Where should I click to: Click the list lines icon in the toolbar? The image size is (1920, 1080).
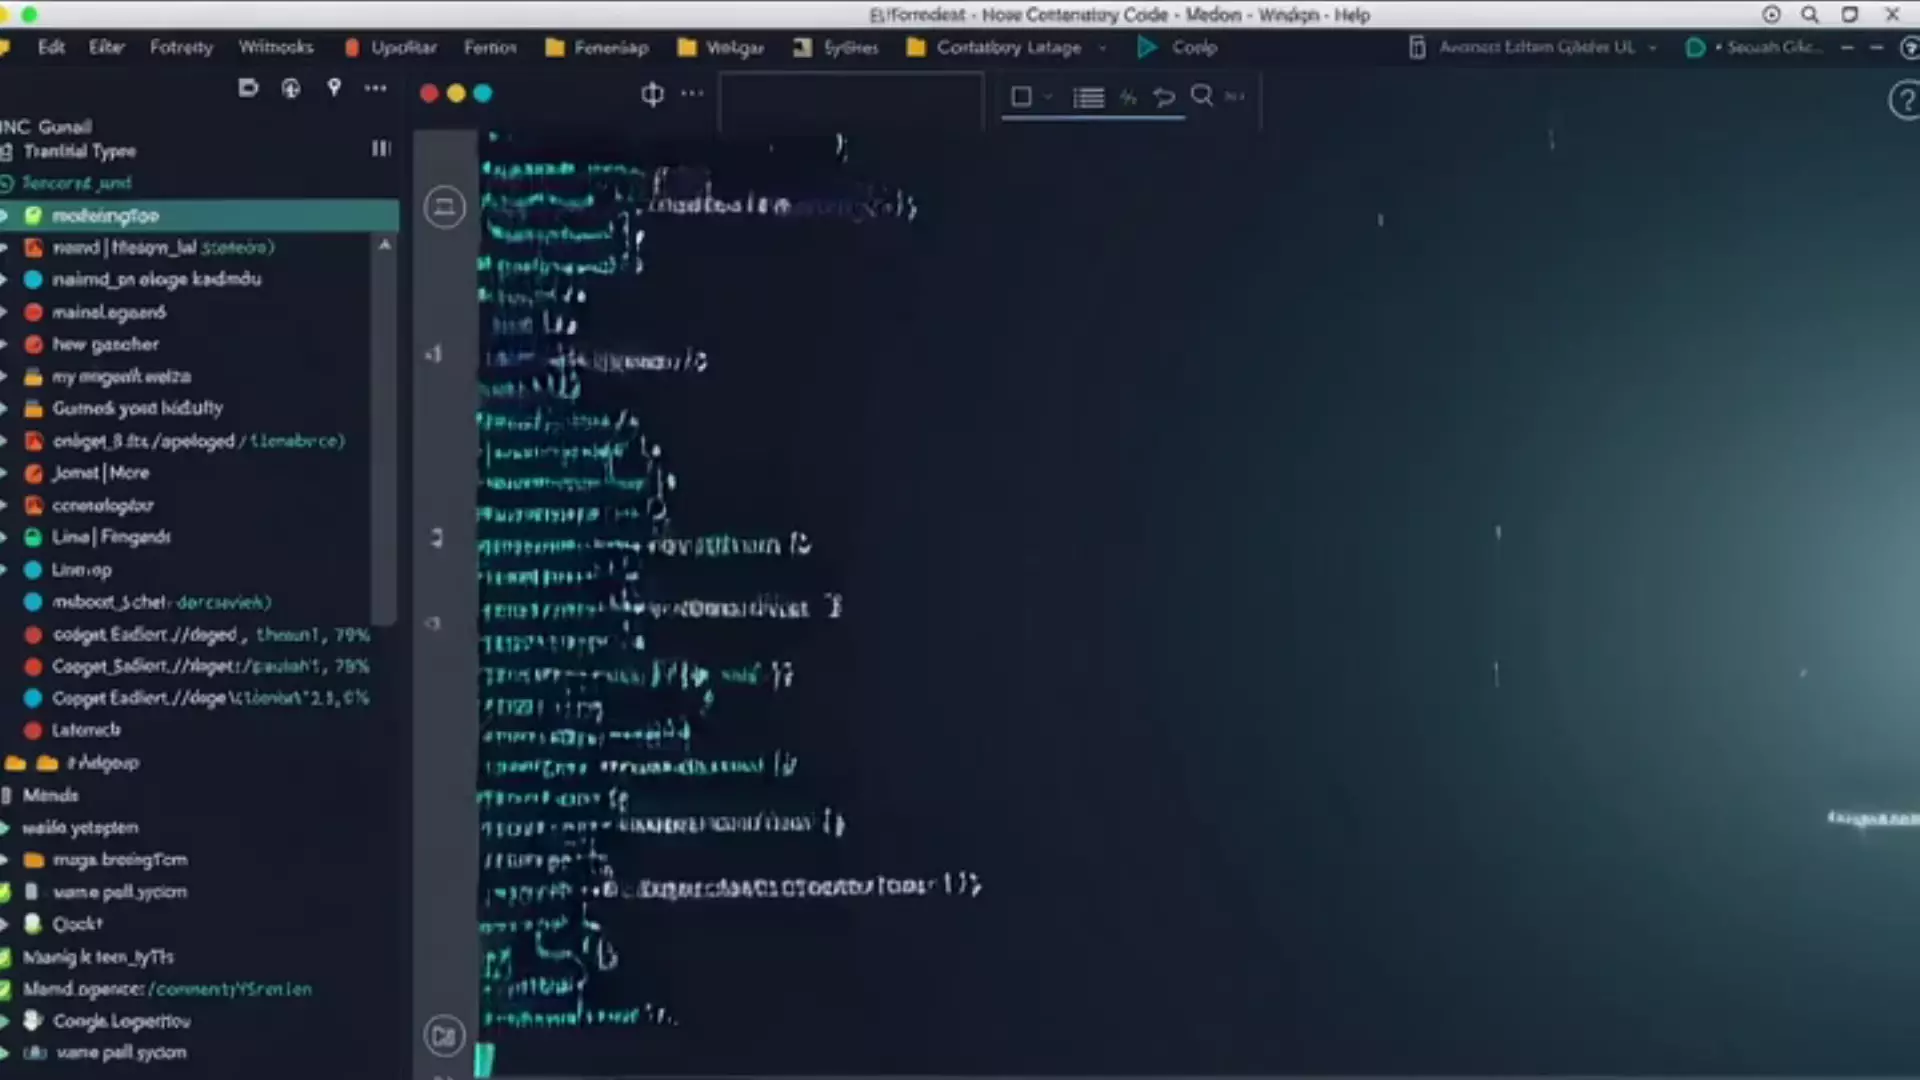click(x=1088, y=97)
